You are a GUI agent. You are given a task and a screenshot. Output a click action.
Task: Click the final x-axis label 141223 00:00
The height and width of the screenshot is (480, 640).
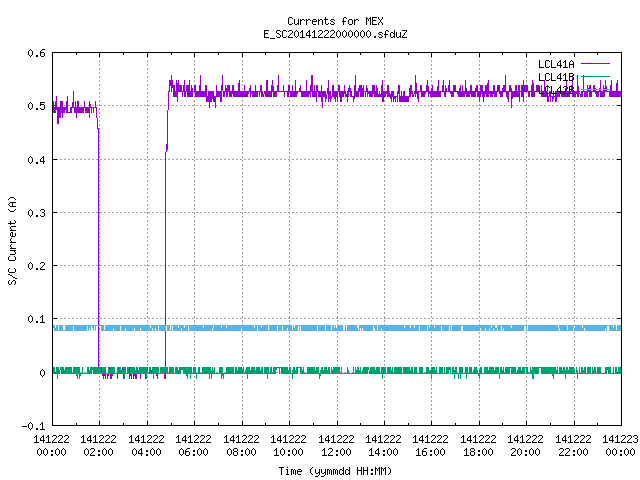620,445
